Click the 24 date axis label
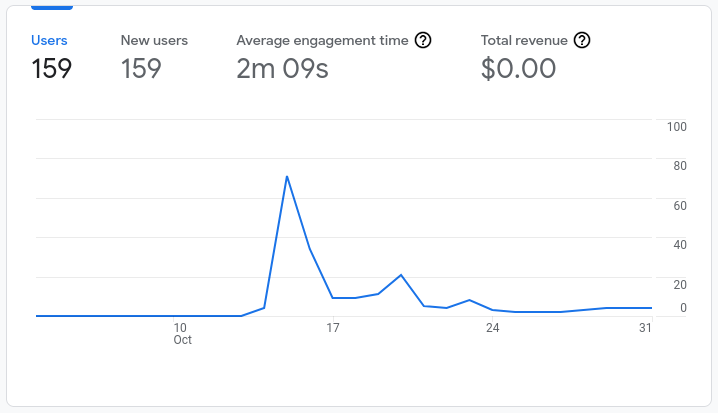This screenshot has width=718, height=413. coord(492,328)
